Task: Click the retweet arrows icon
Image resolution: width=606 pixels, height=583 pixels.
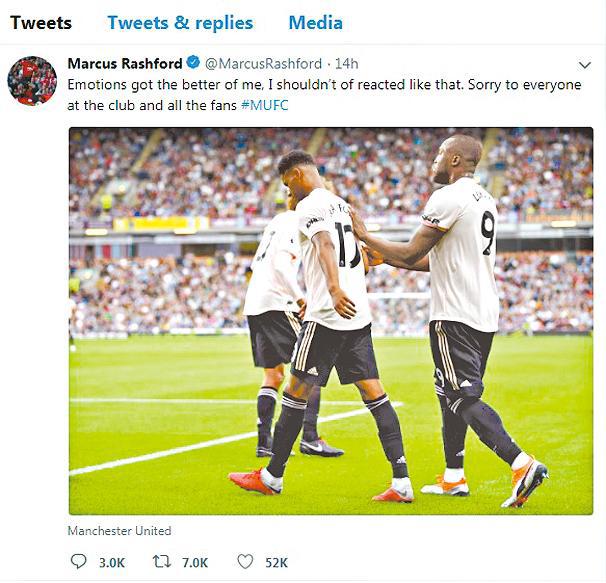Action: (x=162, y=561)
